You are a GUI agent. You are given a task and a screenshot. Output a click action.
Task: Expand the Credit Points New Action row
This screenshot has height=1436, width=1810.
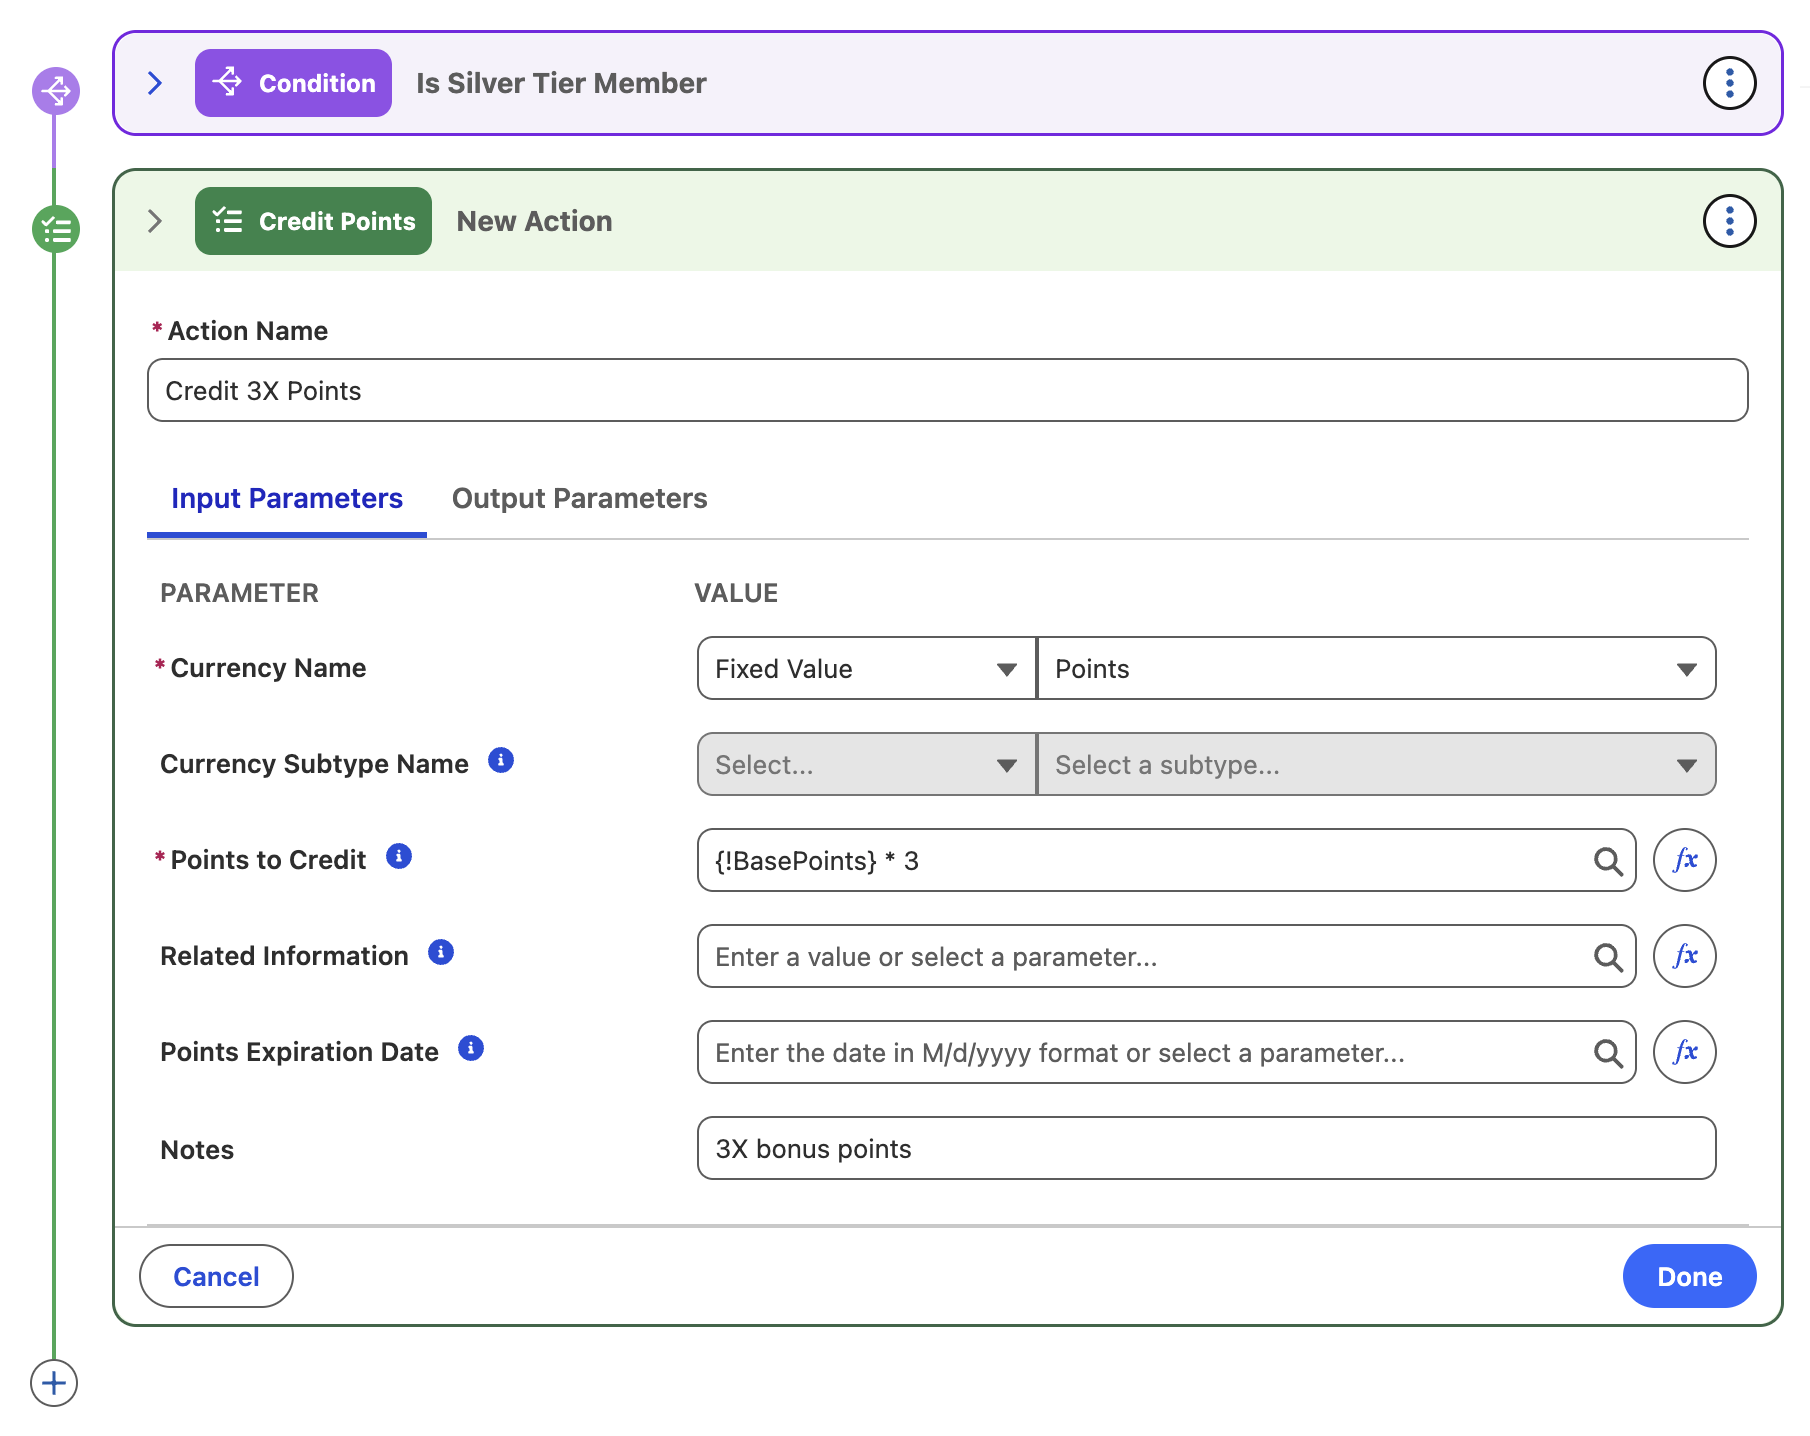point(155,221)
